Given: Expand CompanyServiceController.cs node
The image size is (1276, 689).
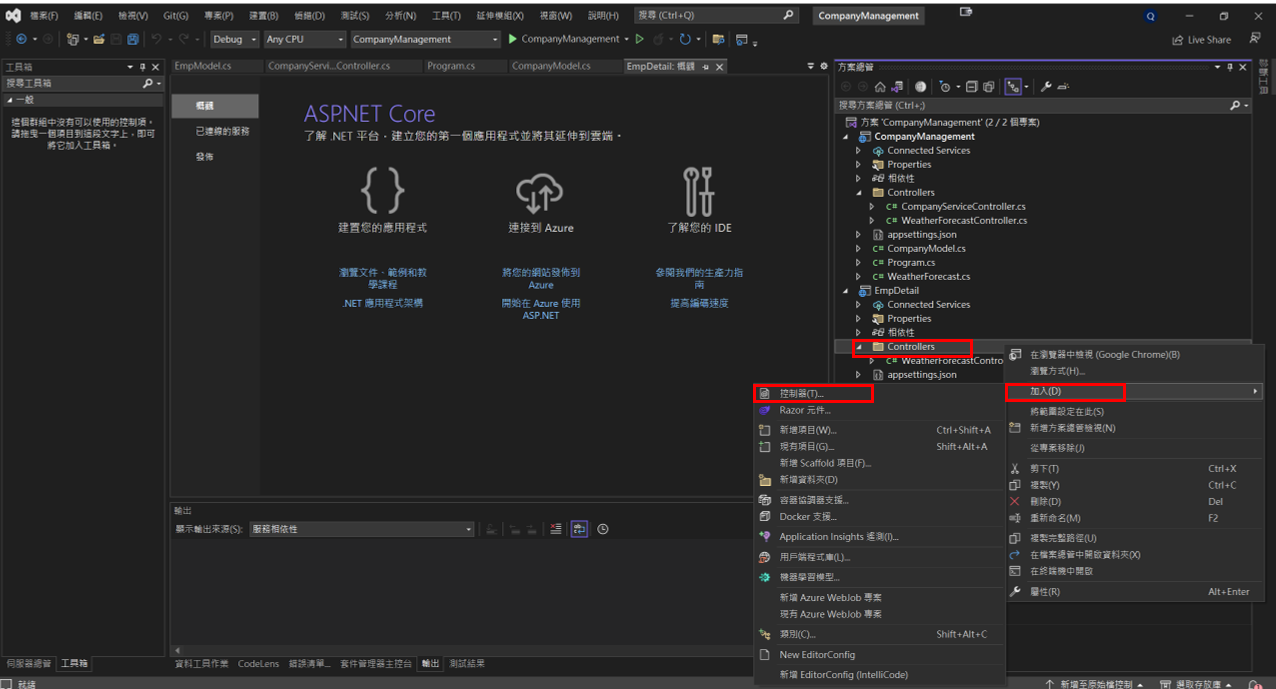Looking at the screenshot, I should [872, 207].
